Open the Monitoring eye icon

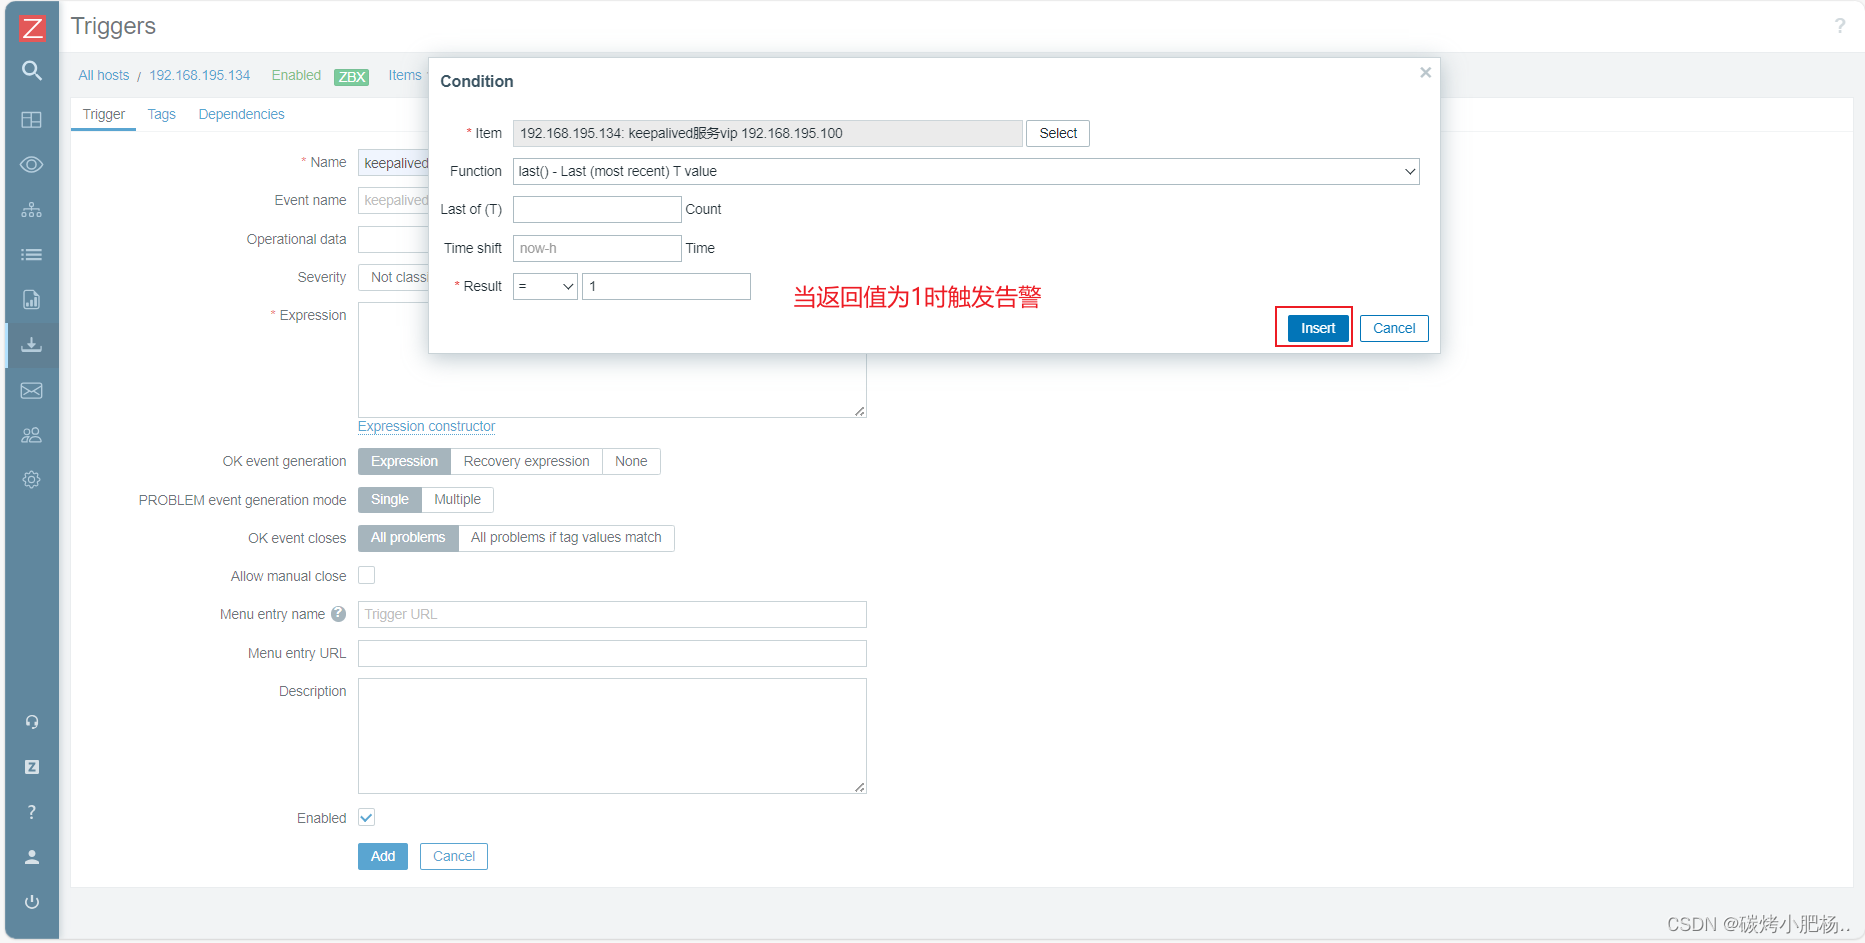pos(32,165)
